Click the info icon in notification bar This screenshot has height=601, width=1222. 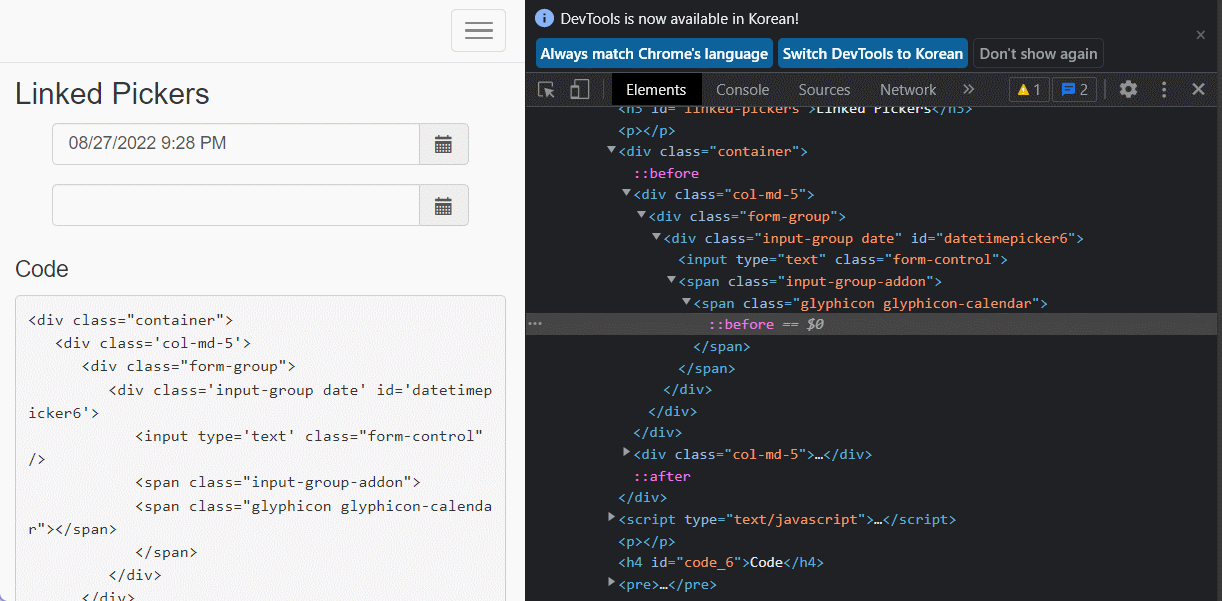545,18
